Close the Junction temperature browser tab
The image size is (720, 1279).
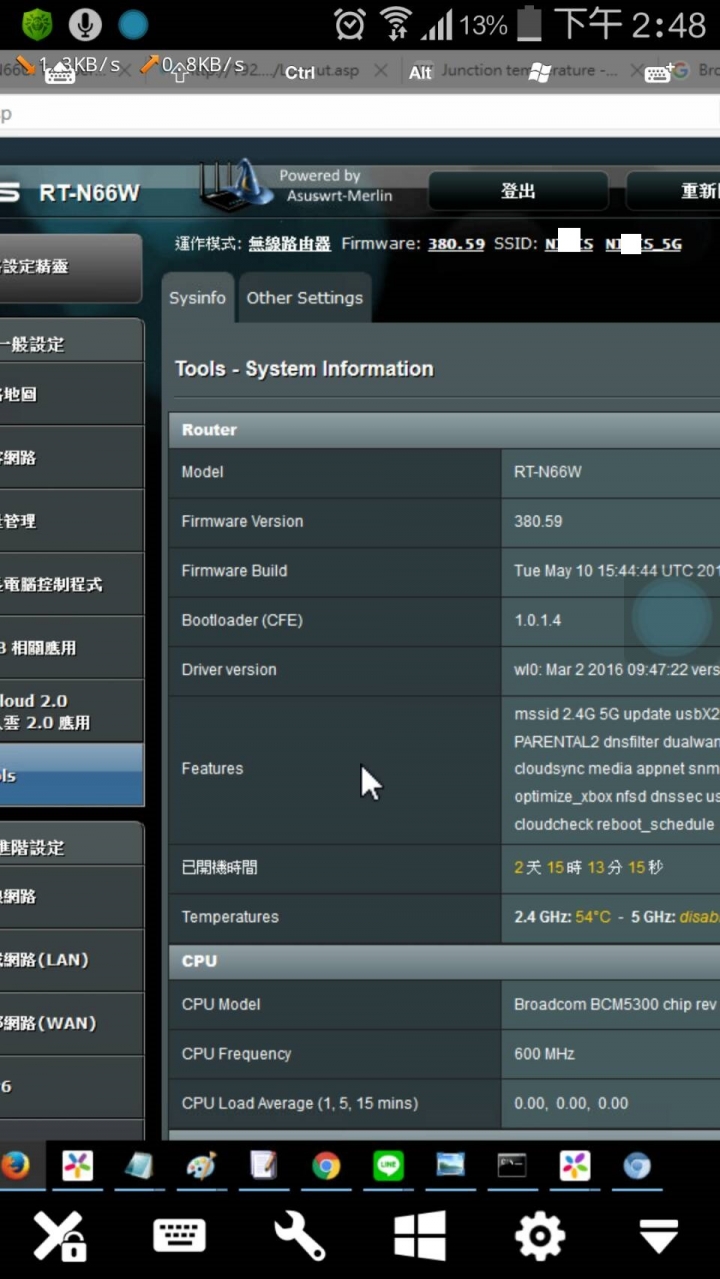point(636,71)
